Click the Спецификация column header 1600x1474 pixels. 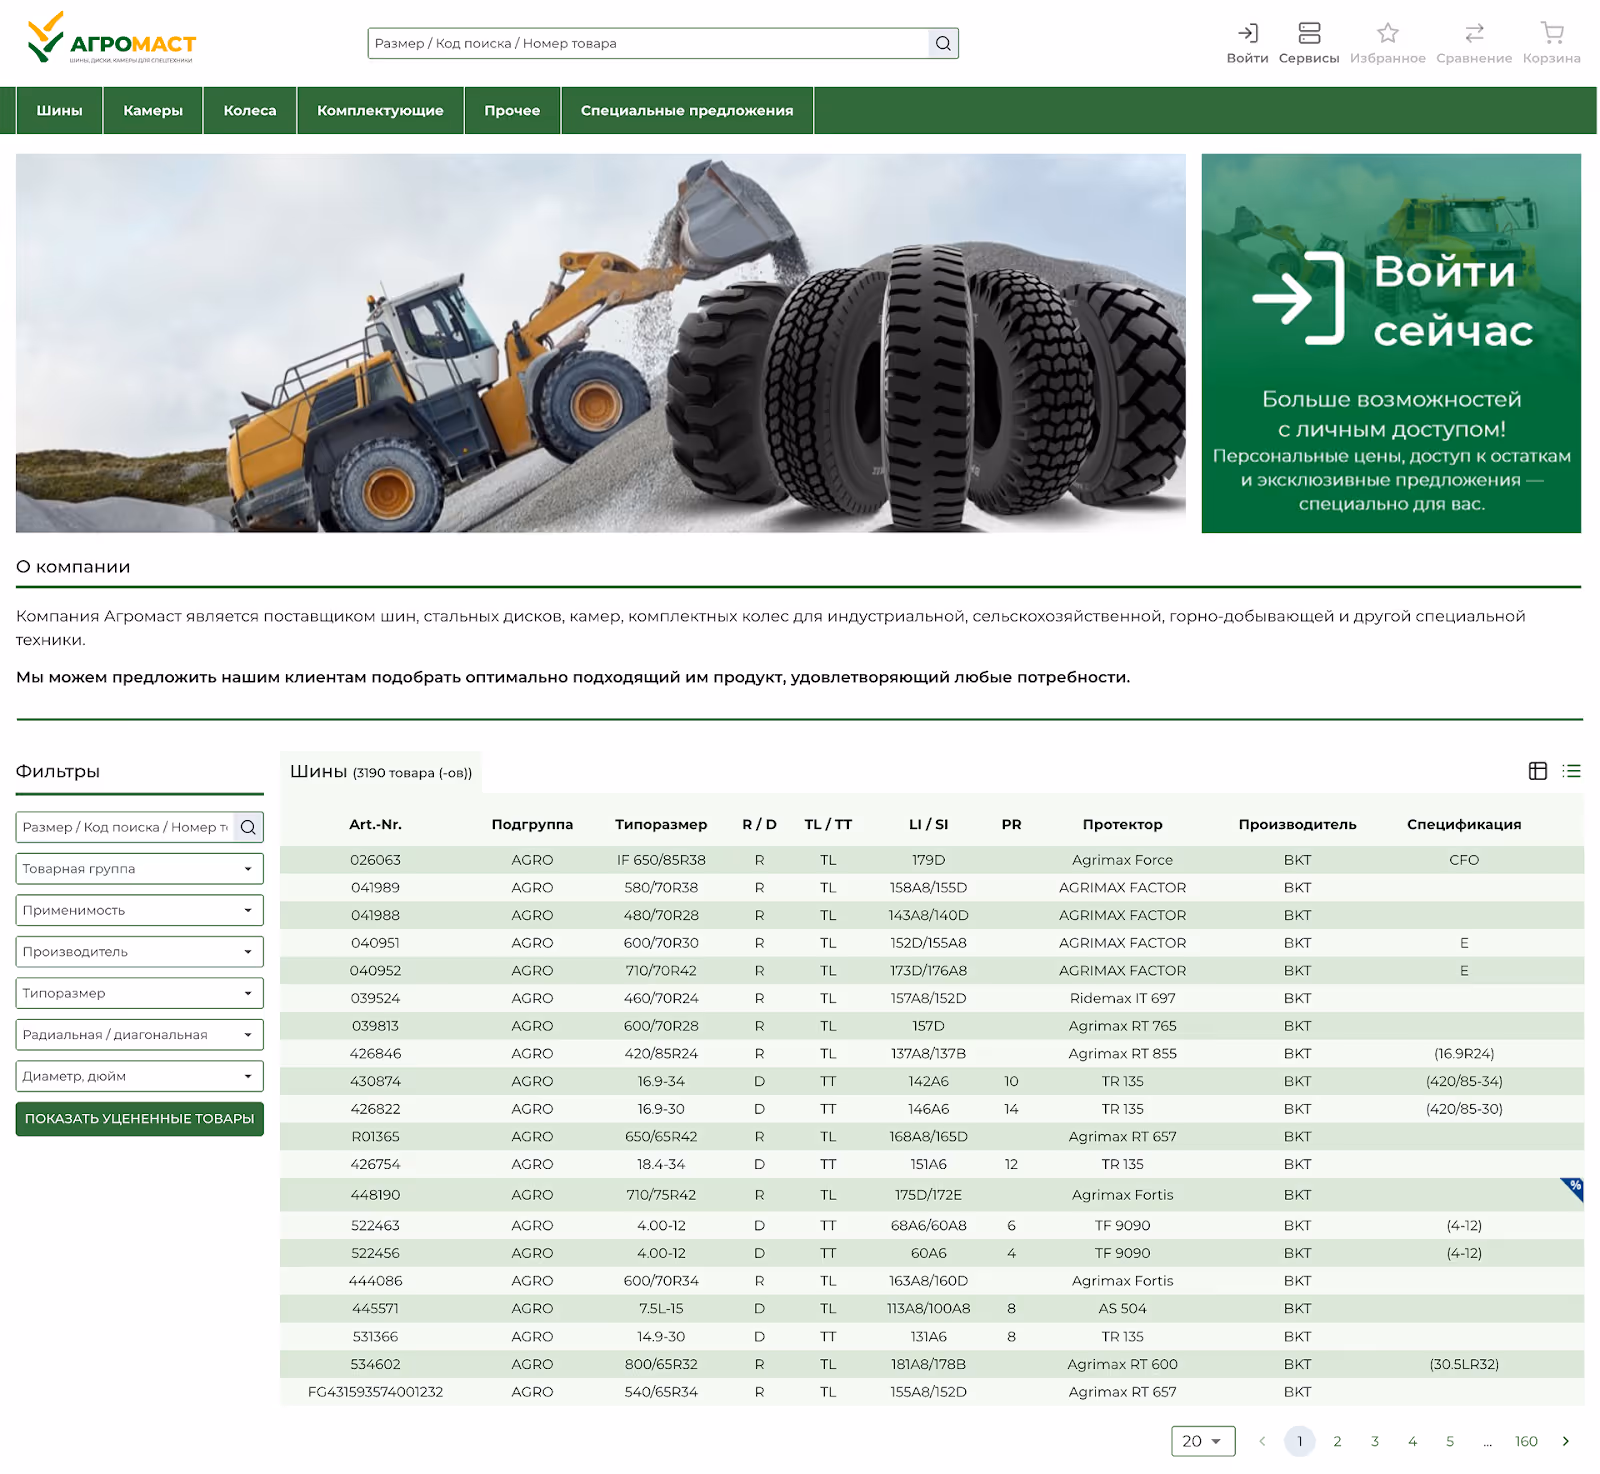1464,824
